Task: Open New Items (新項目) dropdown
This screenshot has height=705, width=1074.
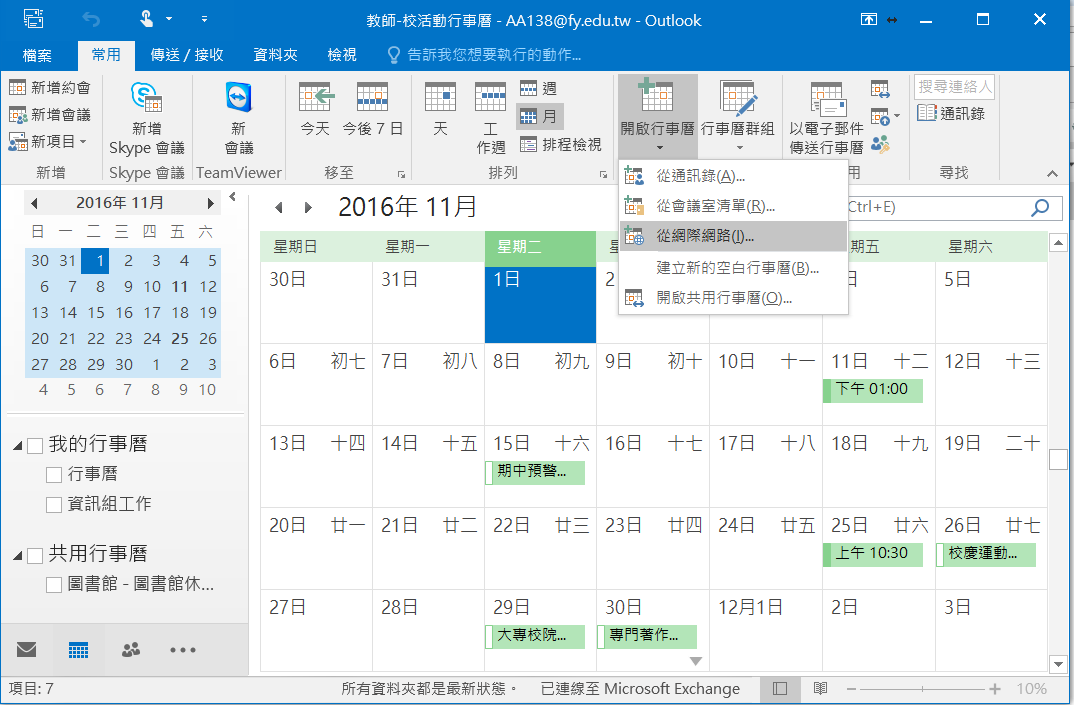Action: [x=48, y=141]
